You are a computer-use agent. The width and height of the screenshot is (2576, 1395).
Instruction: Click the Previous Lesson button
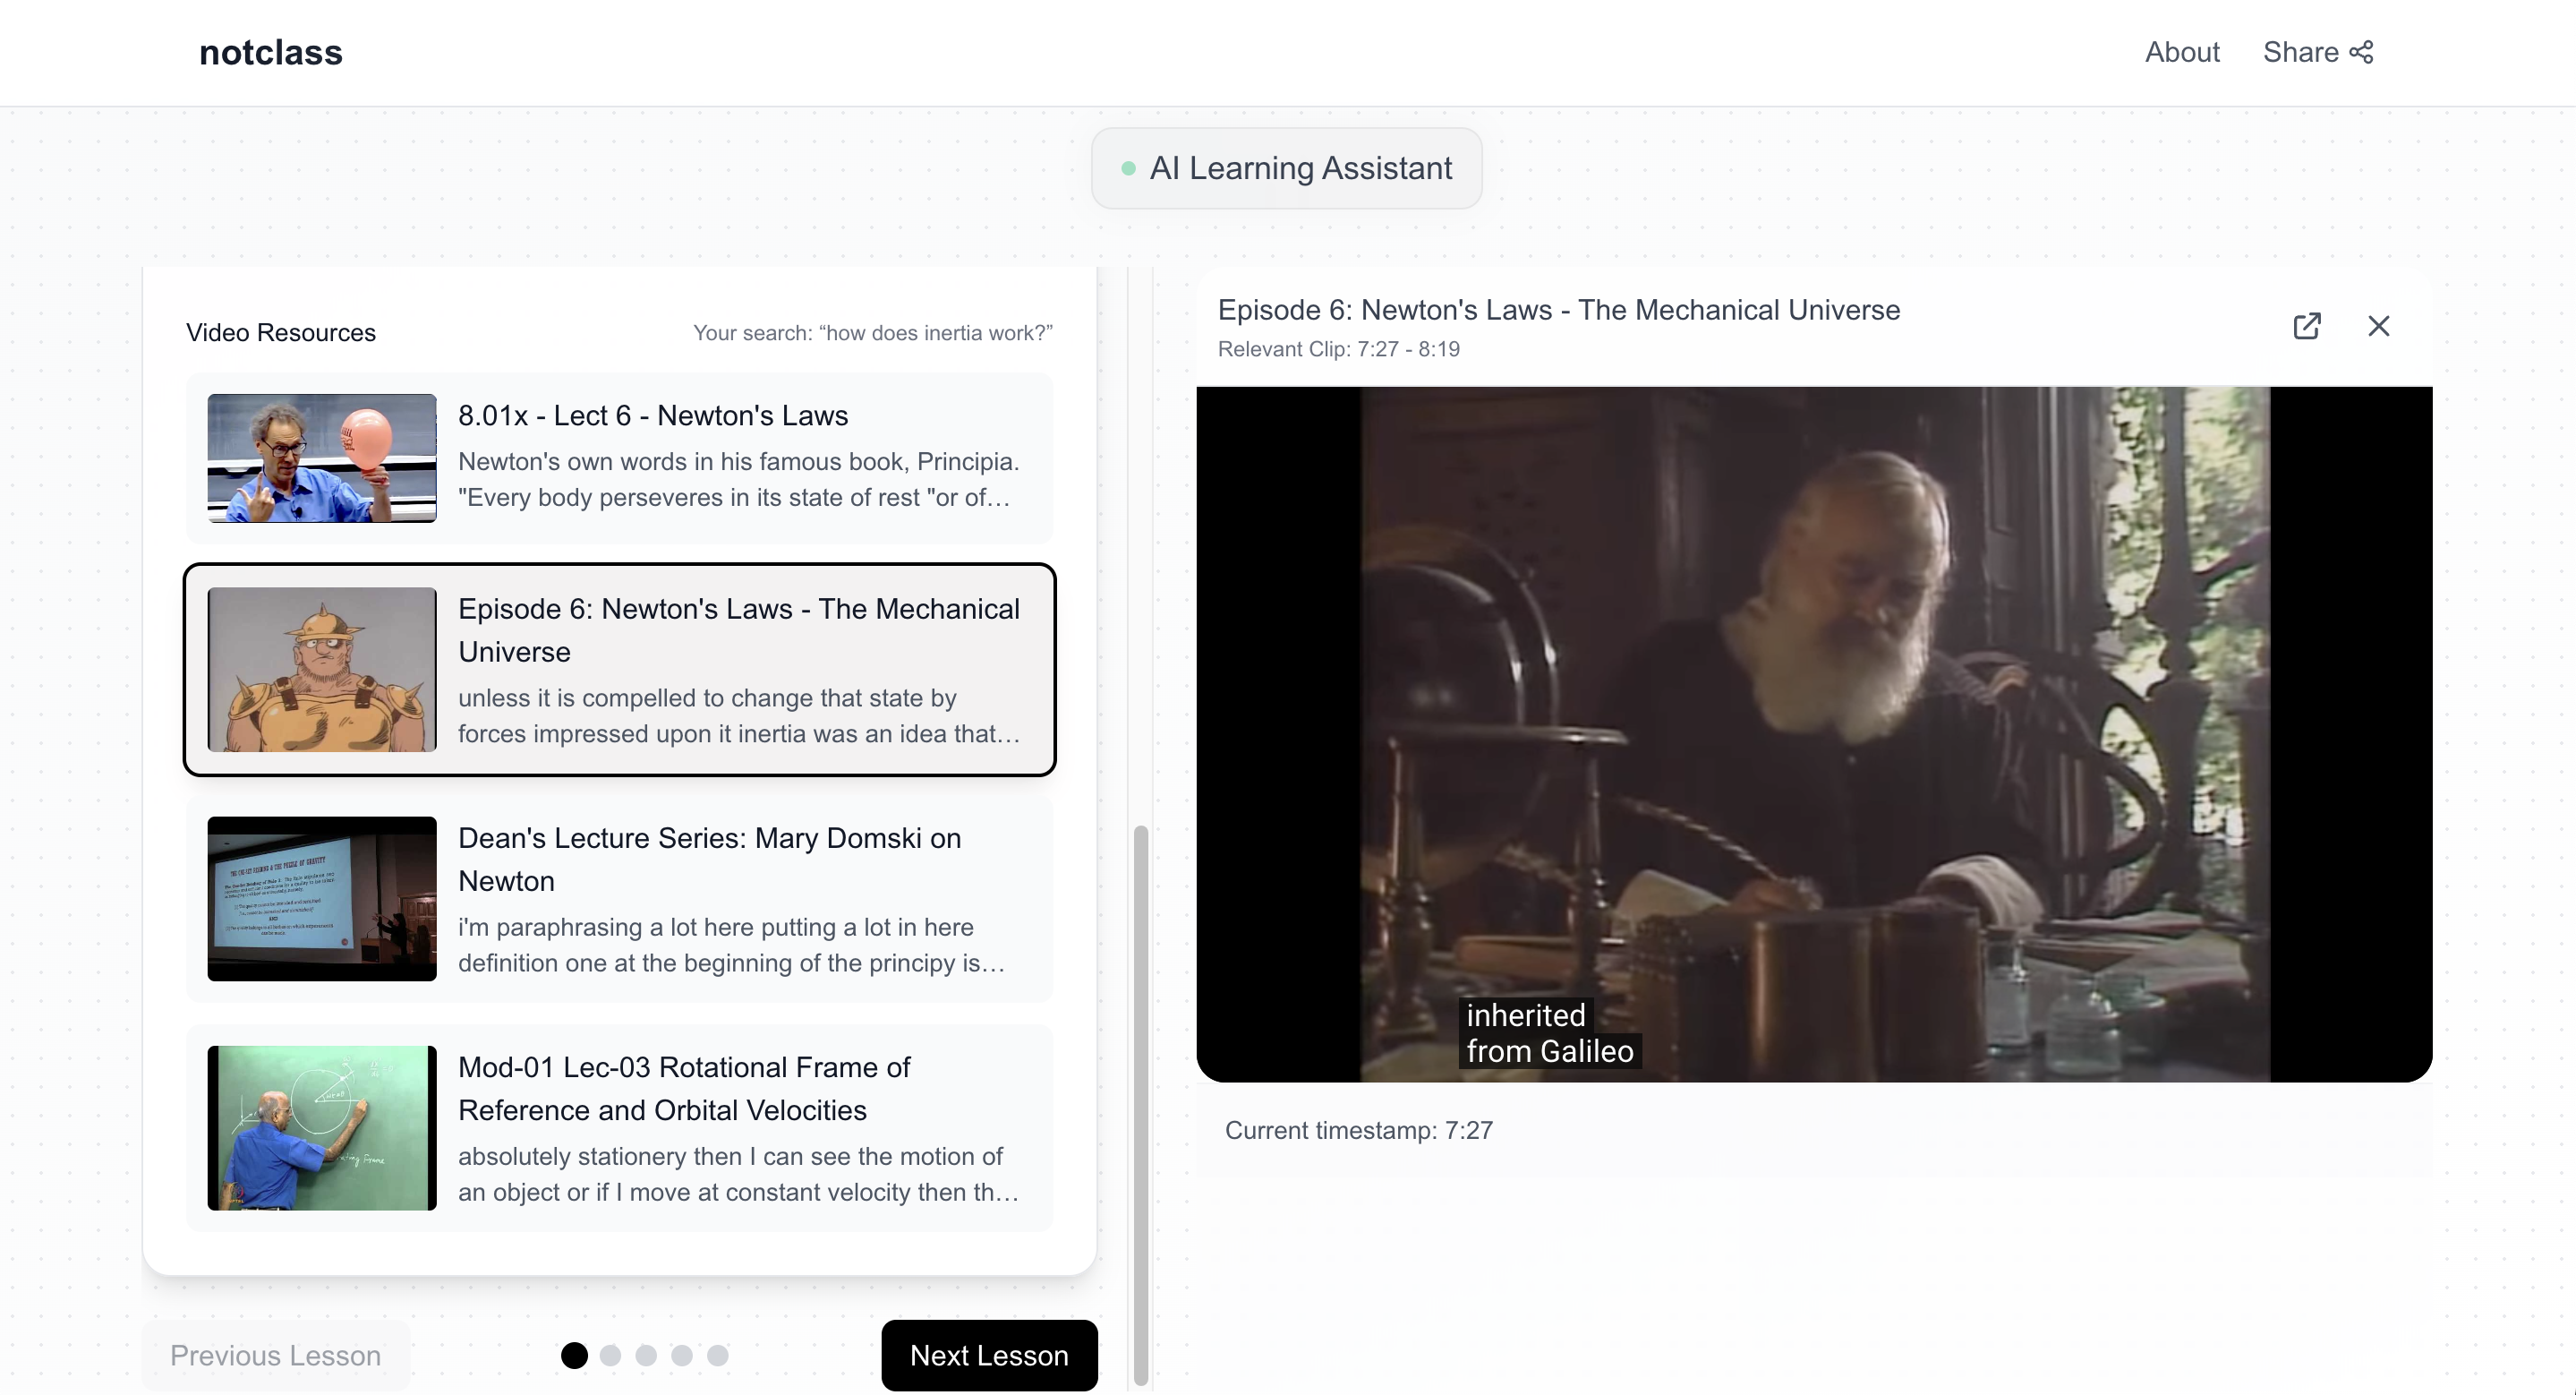click(275, 1354)
